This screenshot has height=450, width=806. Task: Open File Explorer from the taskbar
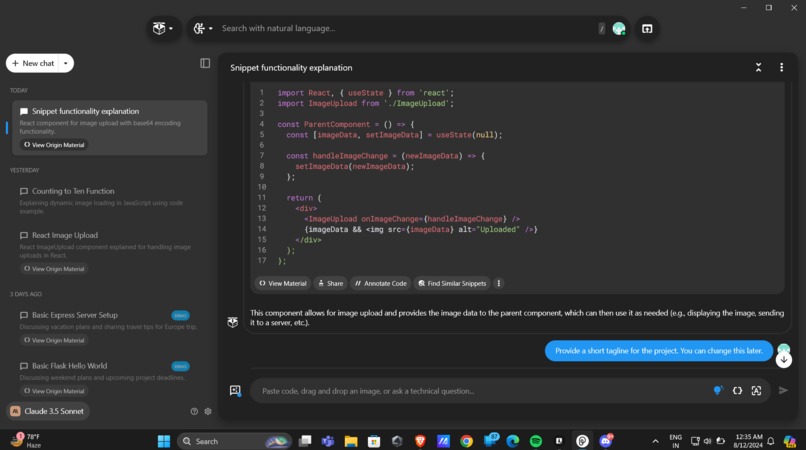point(351,441)
